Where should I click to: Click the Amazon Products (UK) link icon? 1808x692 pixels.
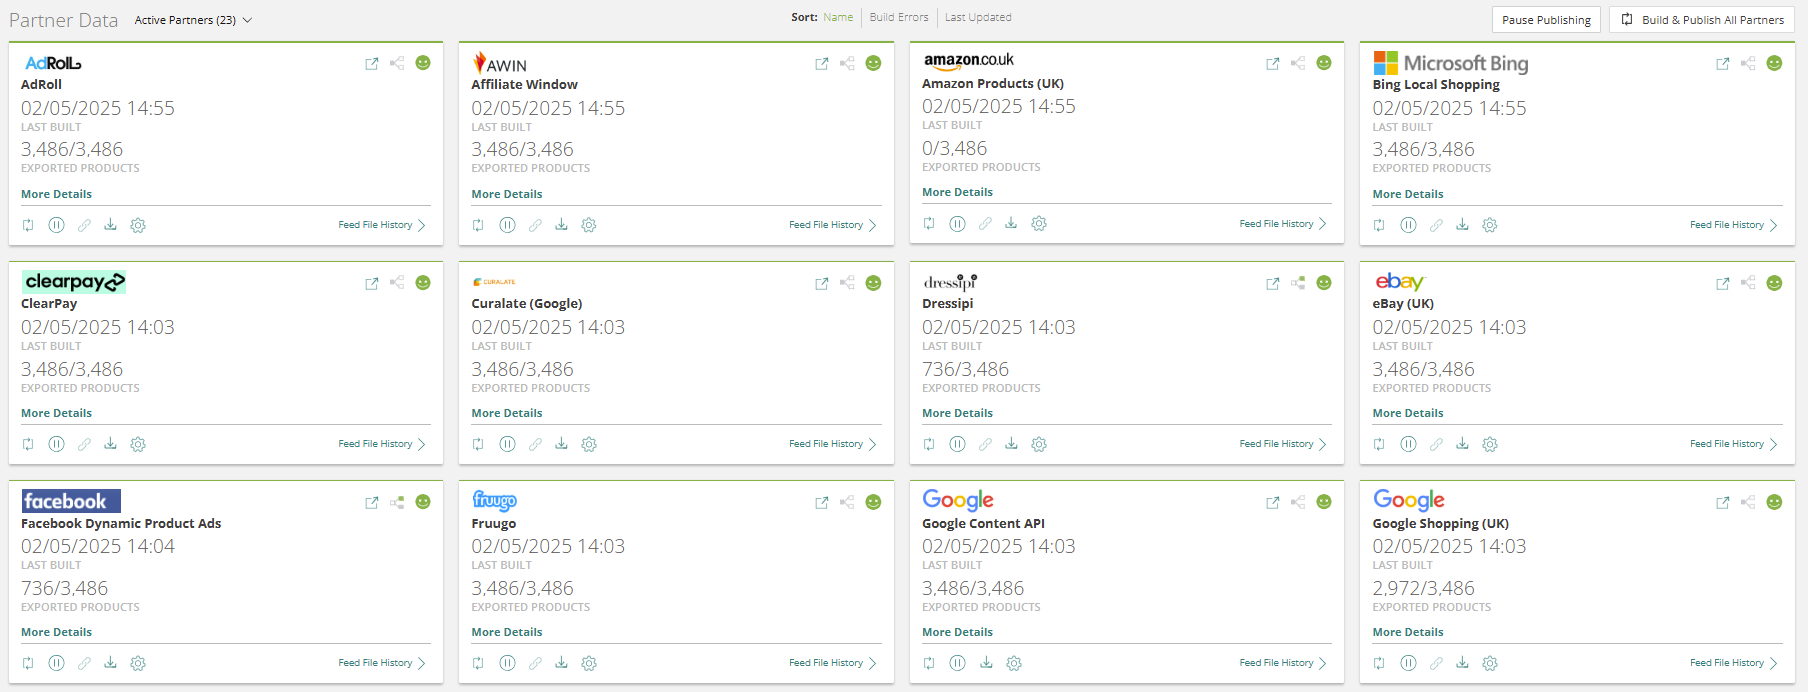pyautogui.click(x=985, y=223)
